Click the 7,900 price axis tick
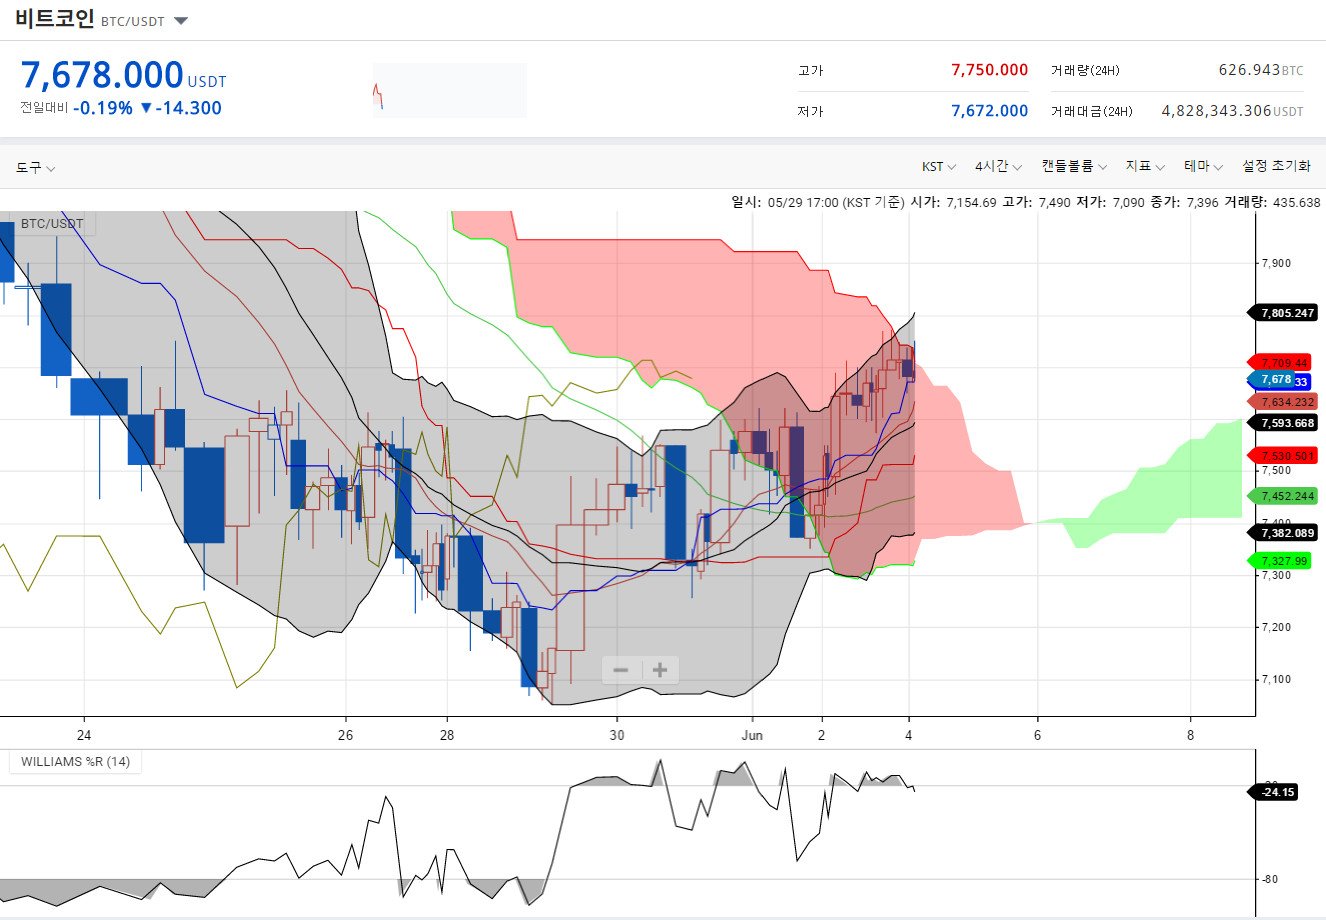This screenshot has height=920, width=1326. coord(1276,264)
